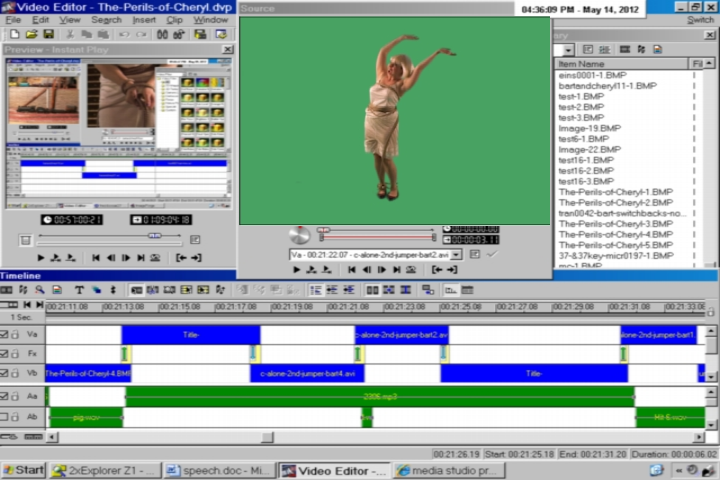This screenshot has height=480, width=720.
Task: Click the Color clip tool in Timeline toolbar
Action: (96, 290)
